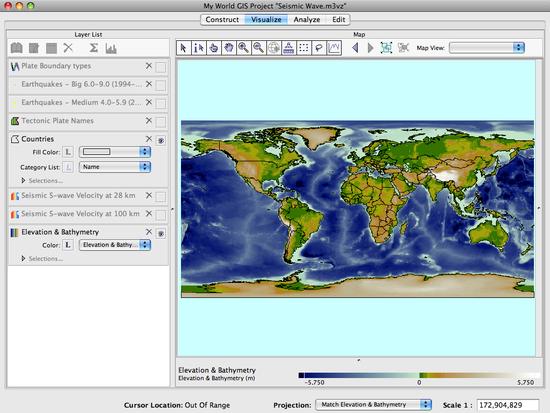Open the Countries Fill Color dropdown
This screenshot has height=413, width=550.
point(115,152)
